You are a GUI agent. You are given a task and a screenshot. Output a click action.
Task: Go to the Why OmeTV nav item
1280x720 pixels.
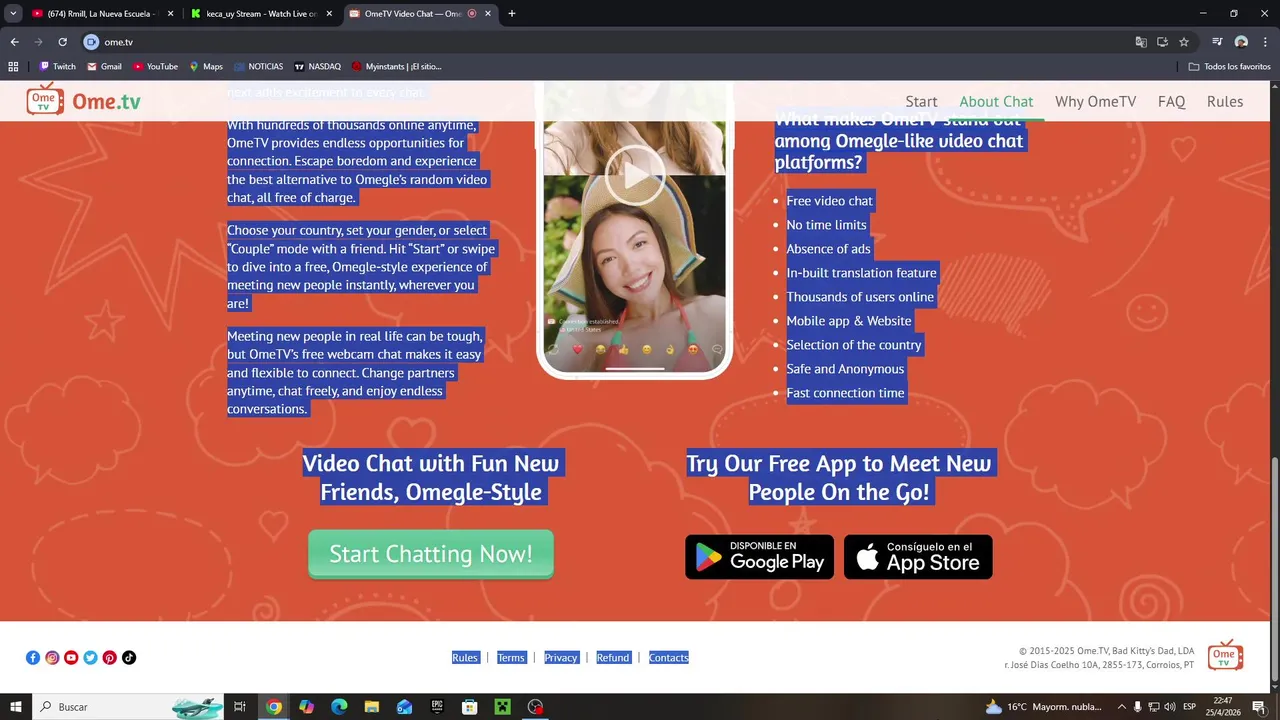tap(1095, 102)
